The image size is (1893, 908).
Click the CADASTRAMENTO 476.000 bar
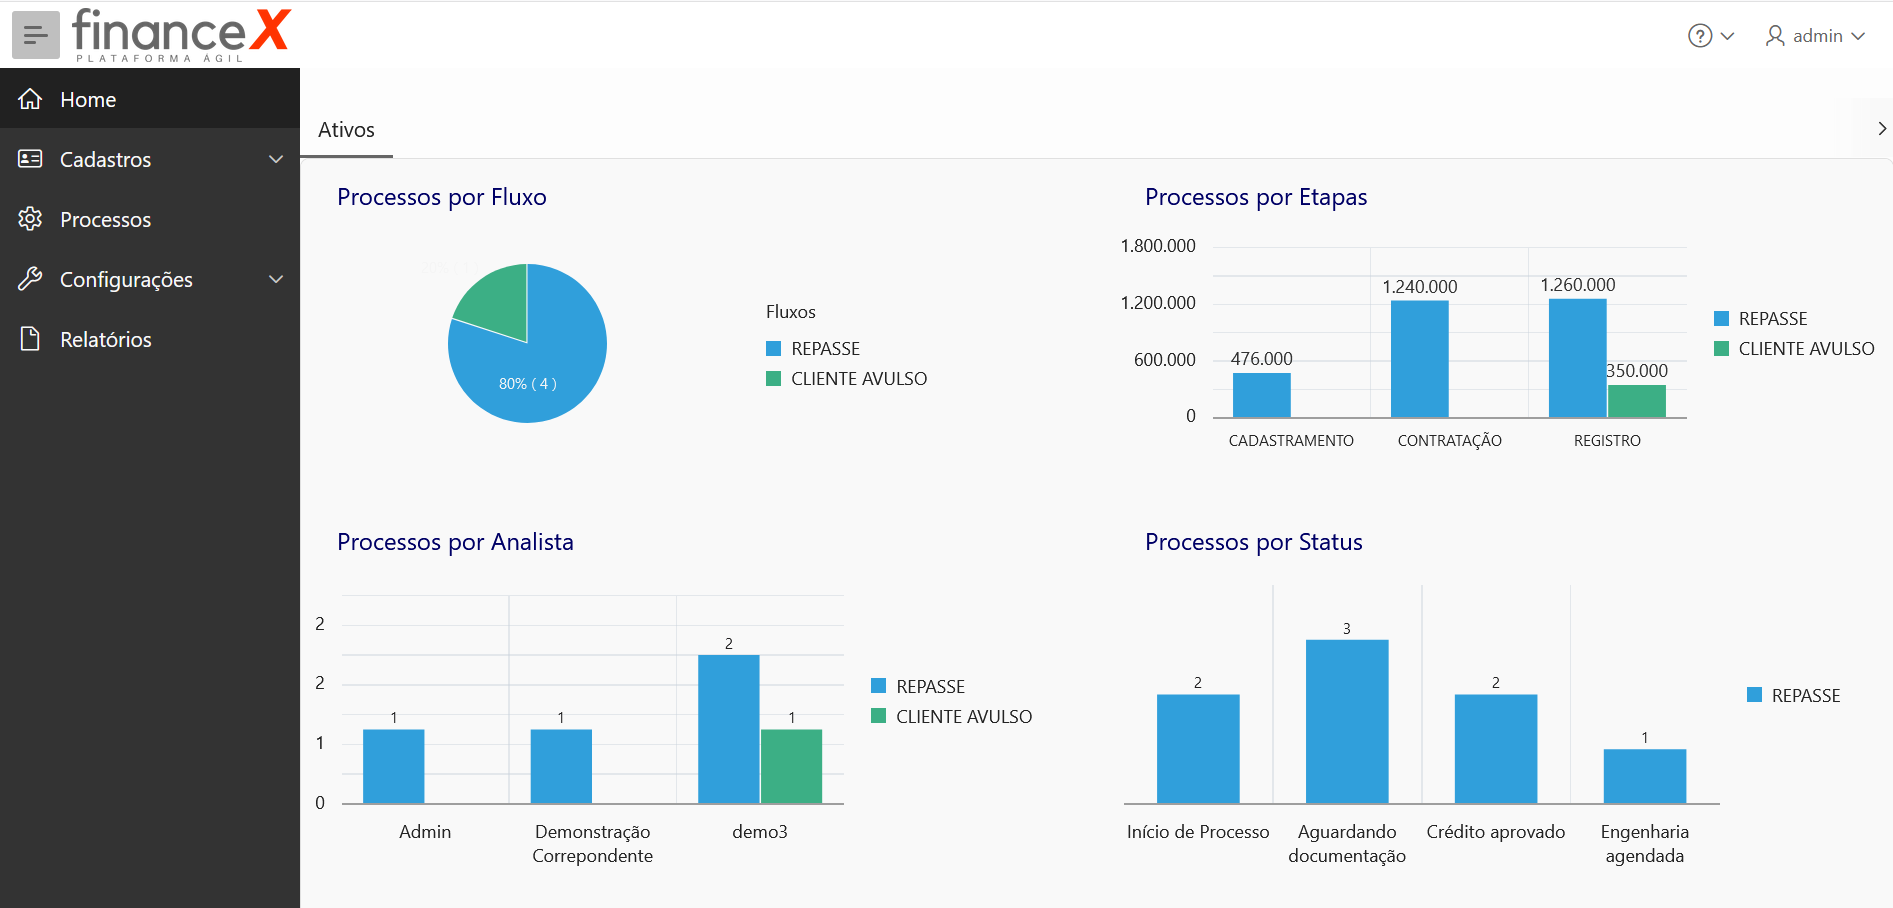click(1261, 395)
